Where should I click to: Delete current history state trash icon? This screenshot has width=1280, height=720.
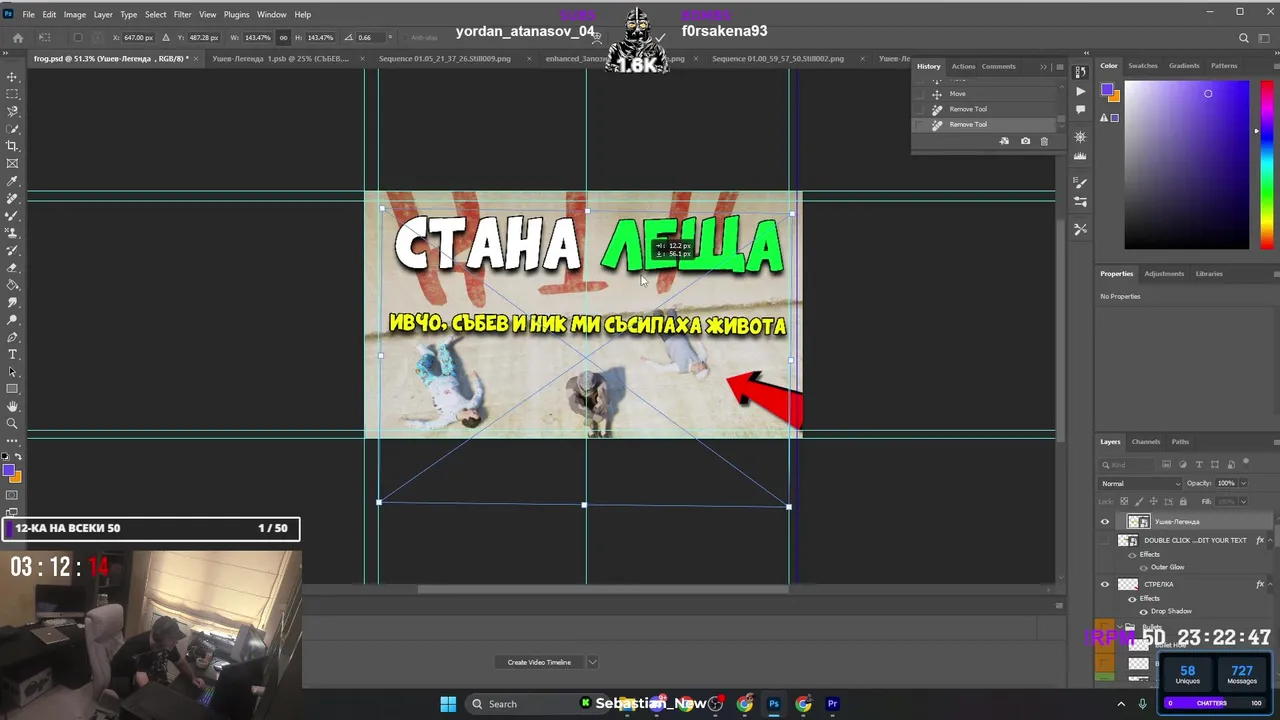(x=1044, y=141)
